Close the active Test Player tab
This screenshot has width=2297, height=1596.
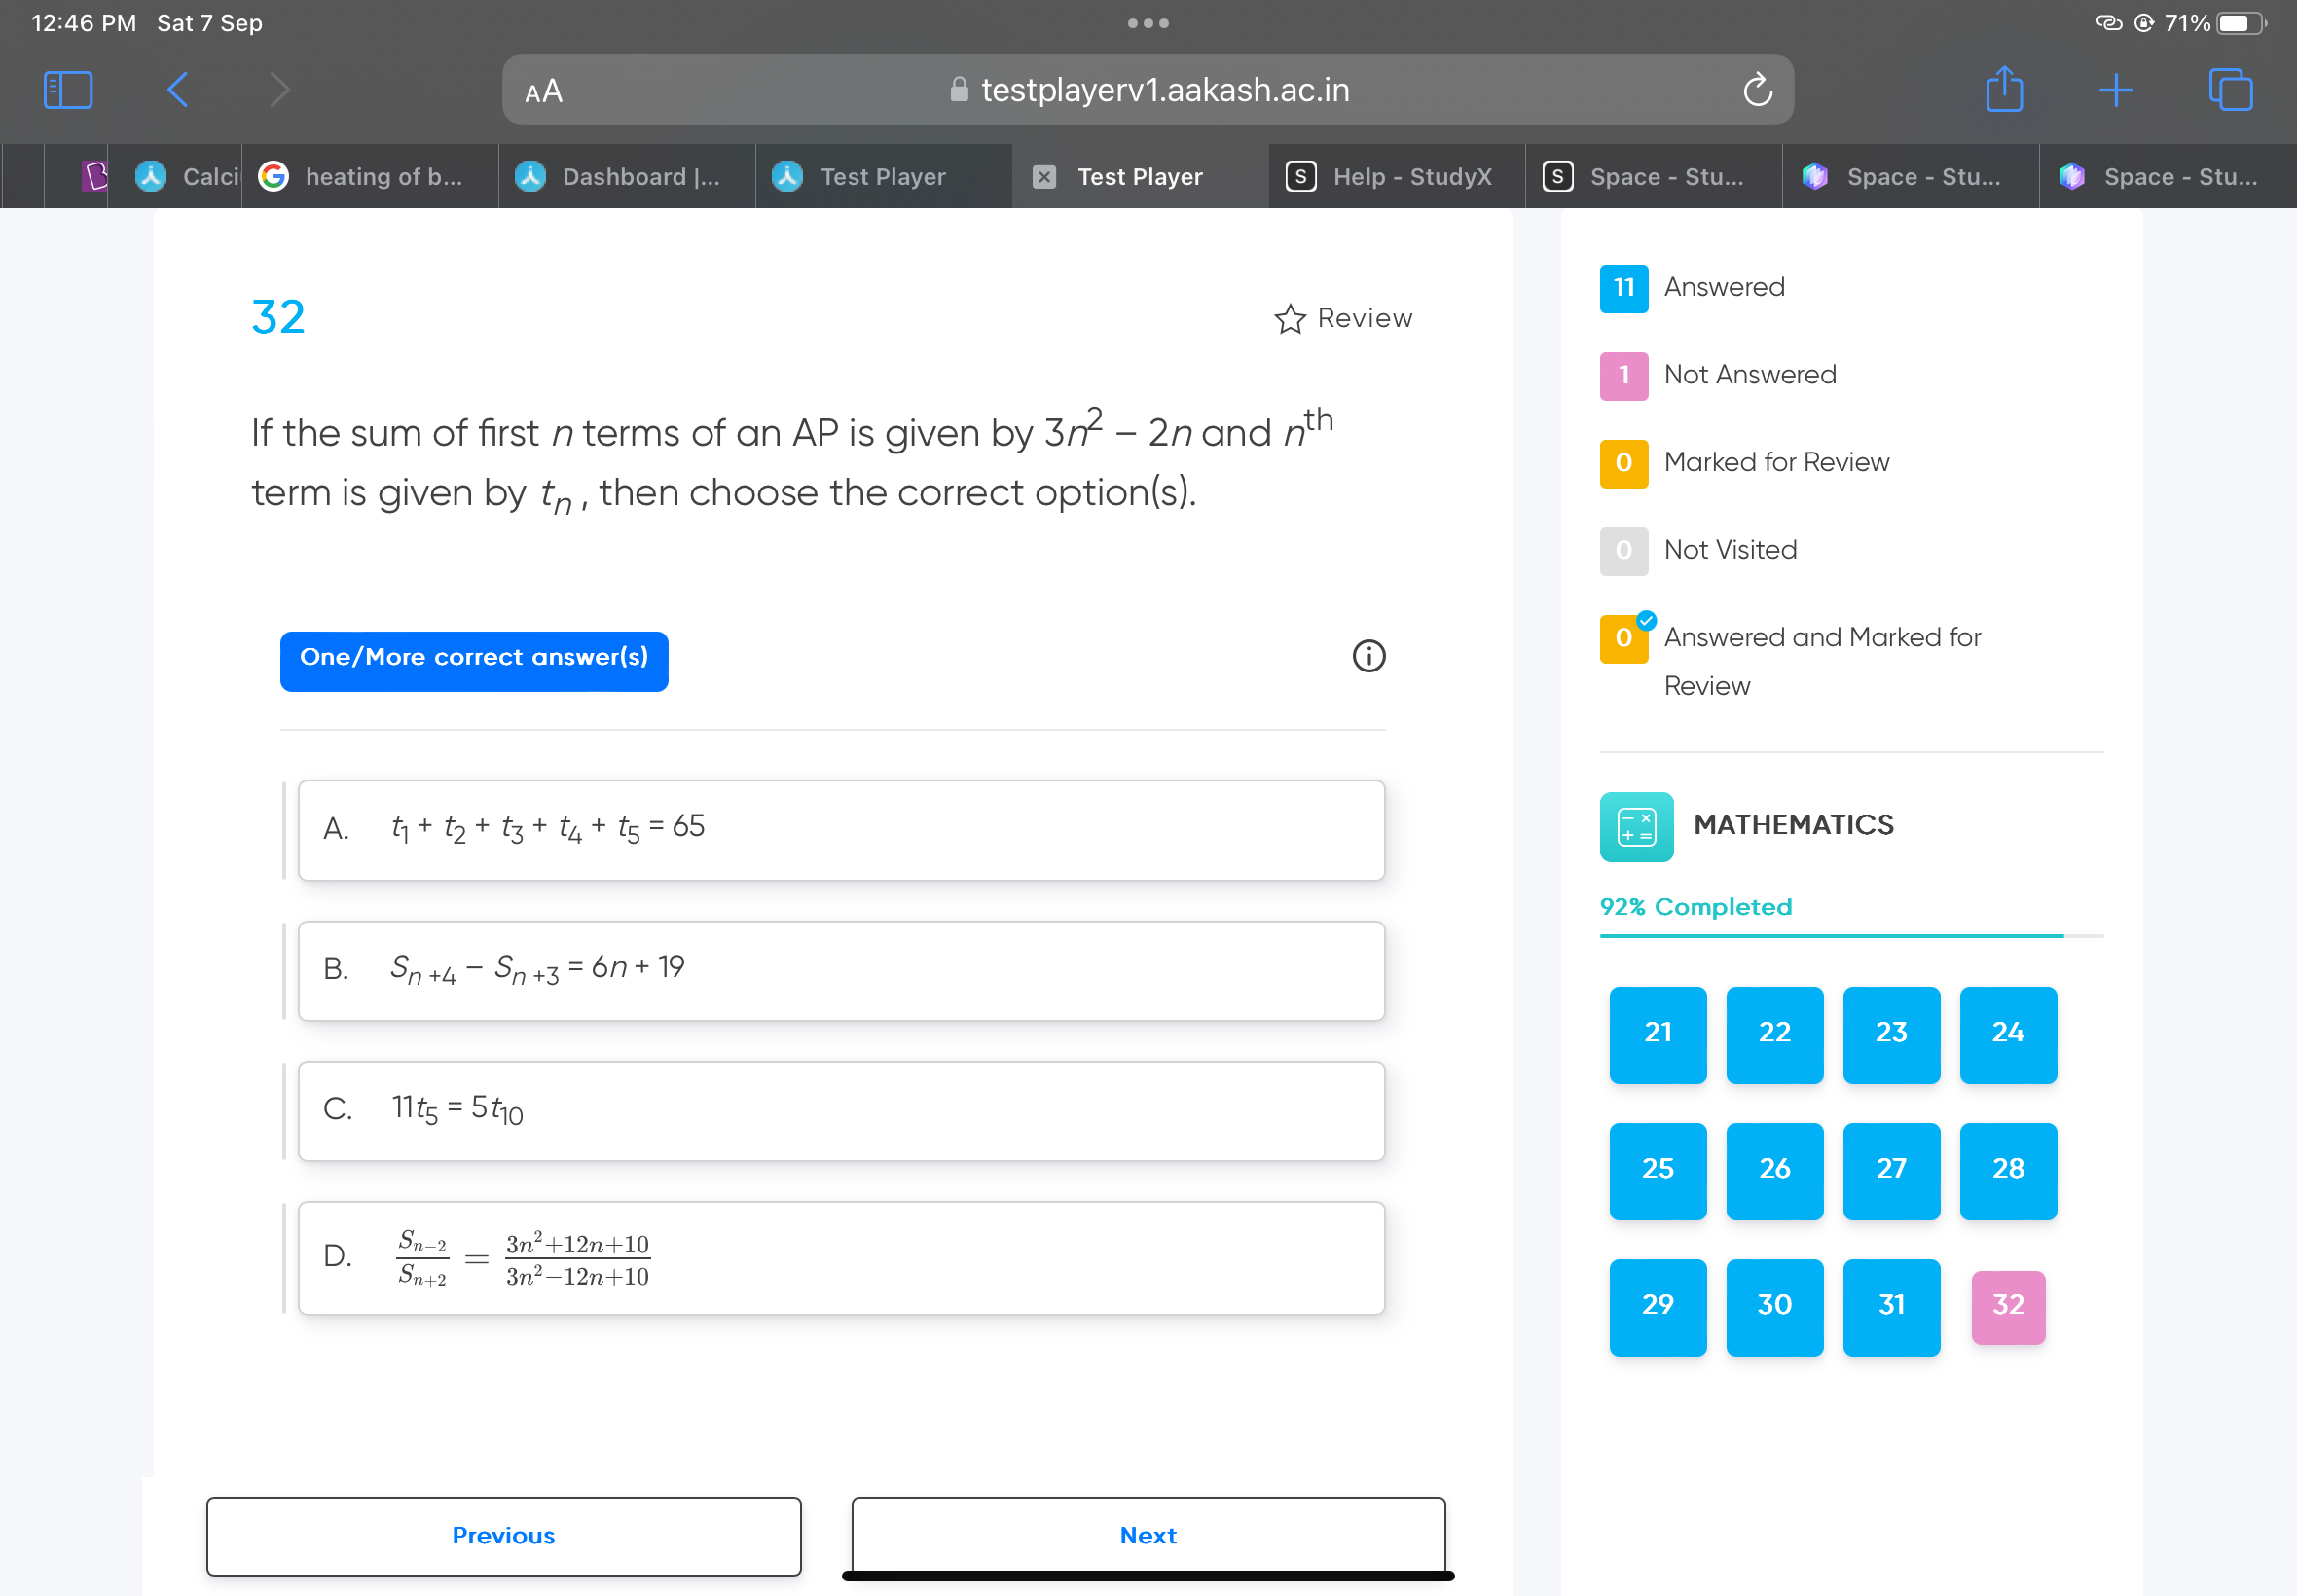[x=1043, y=177]
